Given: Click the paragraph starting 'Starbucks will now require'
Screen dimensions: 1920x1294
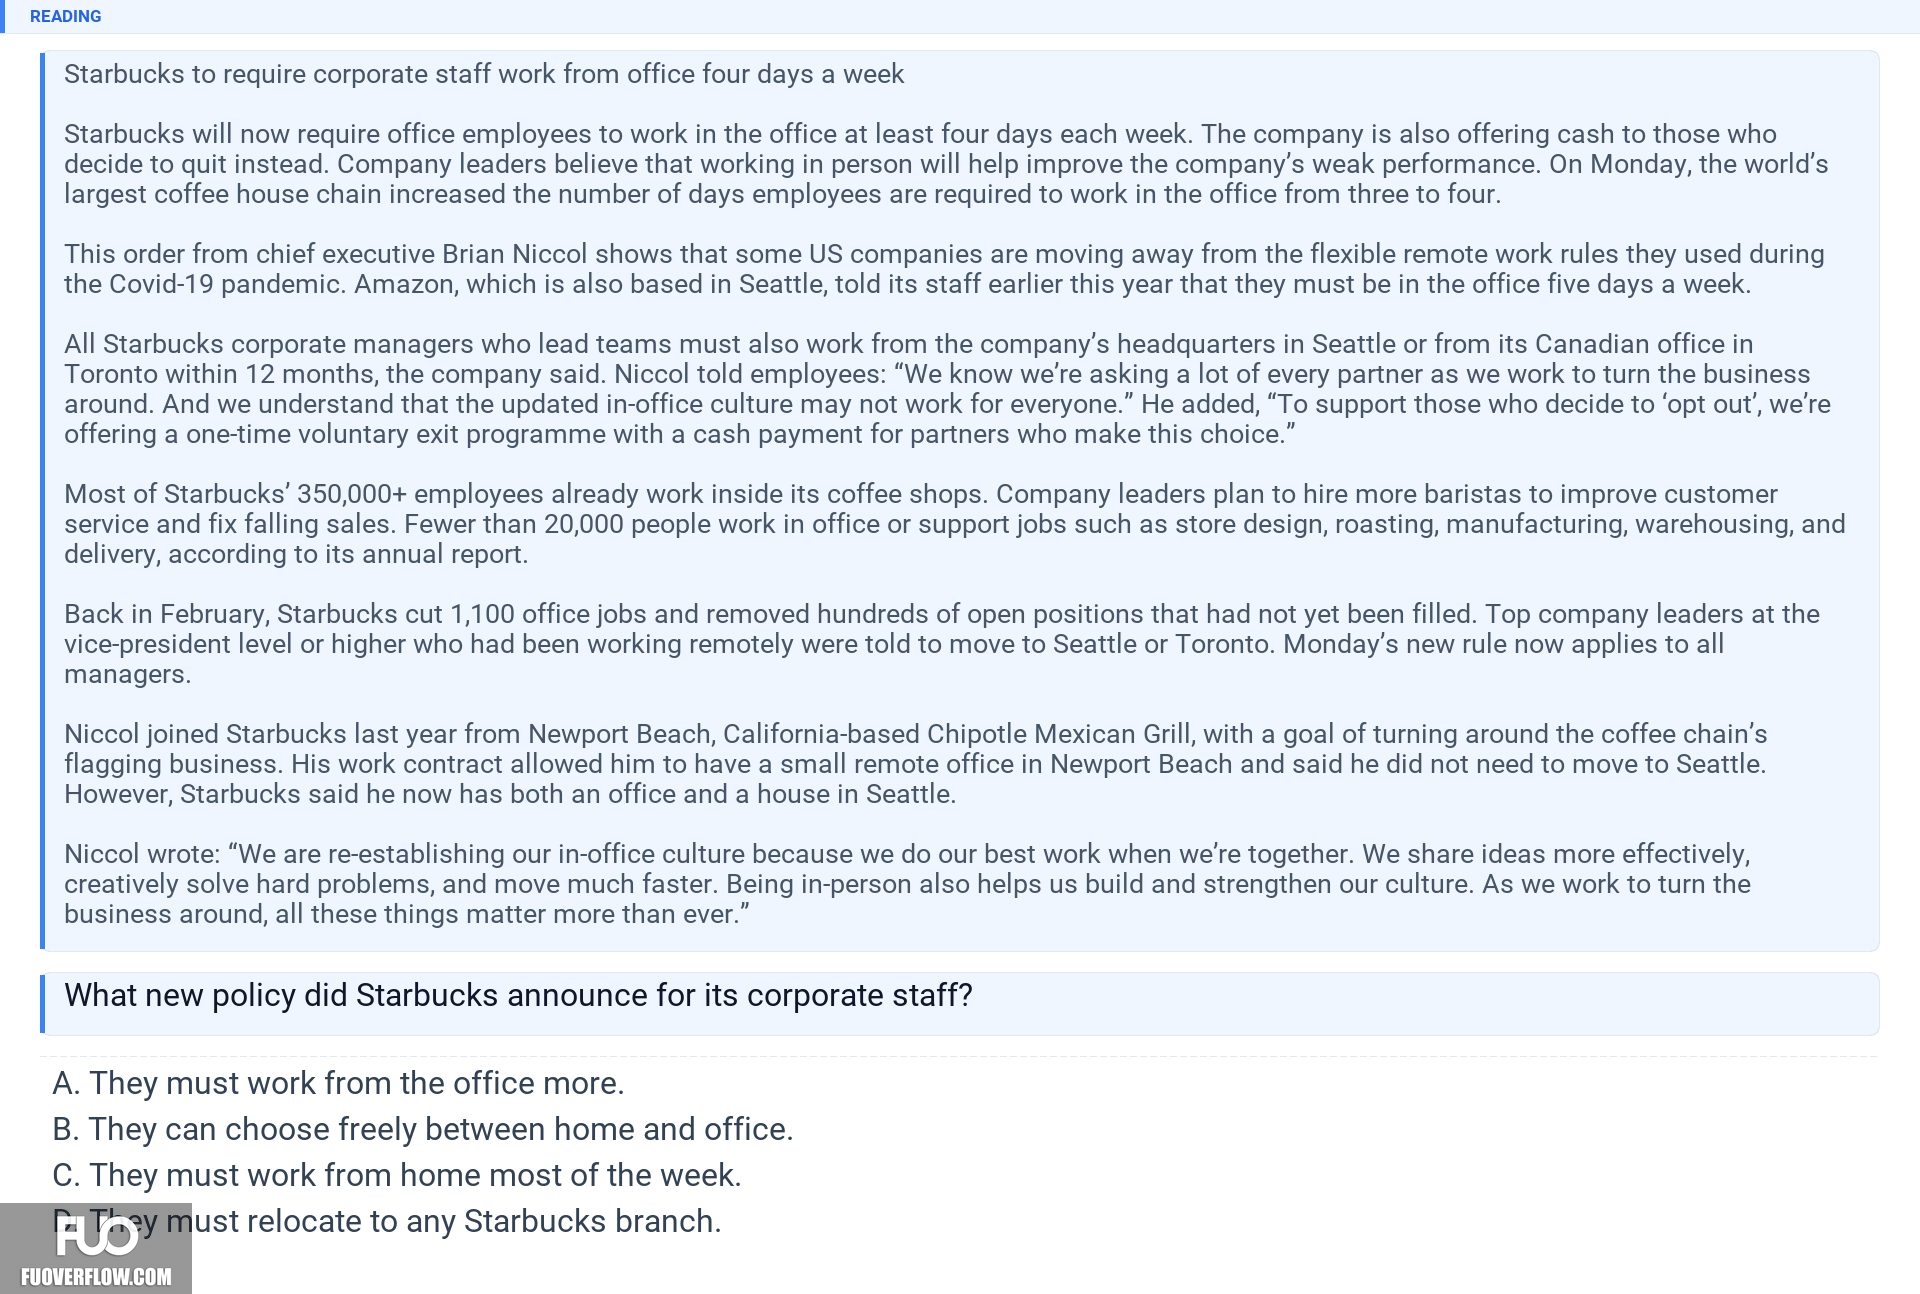Looking at the screenshot, I should (x=946, y=164).
